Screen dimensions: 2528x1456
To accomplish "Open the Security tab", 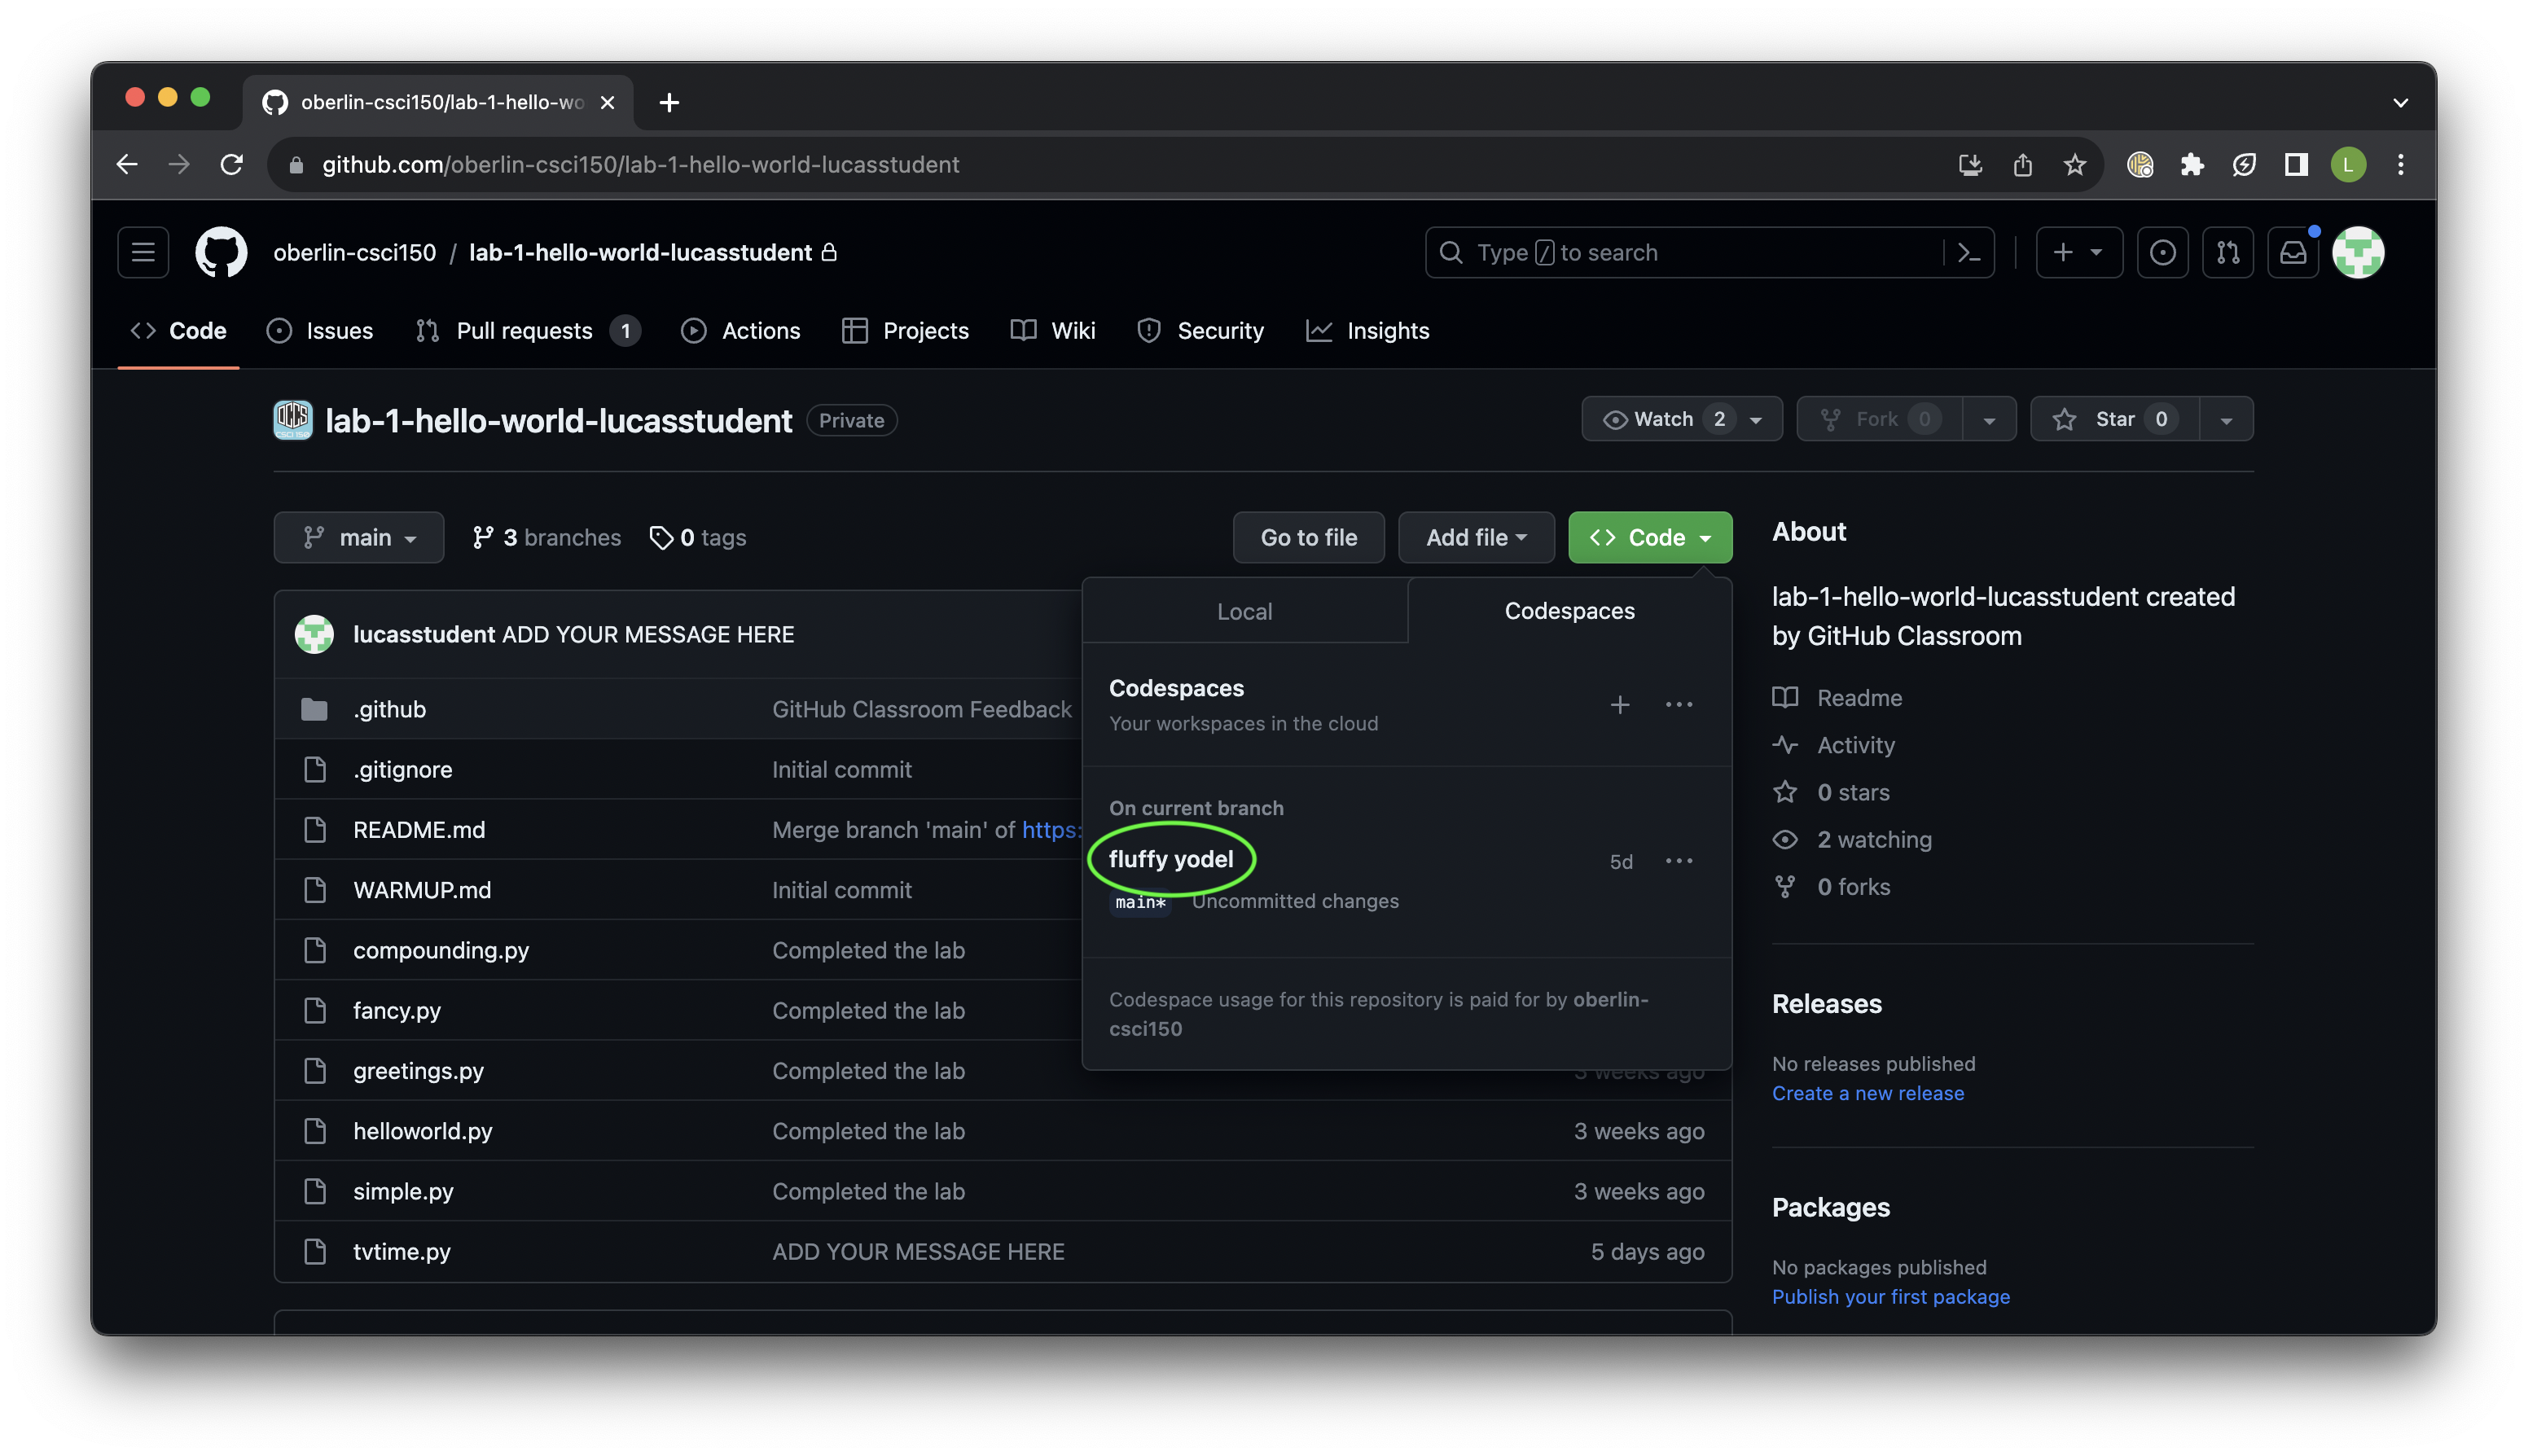I will coord(1200,331).
